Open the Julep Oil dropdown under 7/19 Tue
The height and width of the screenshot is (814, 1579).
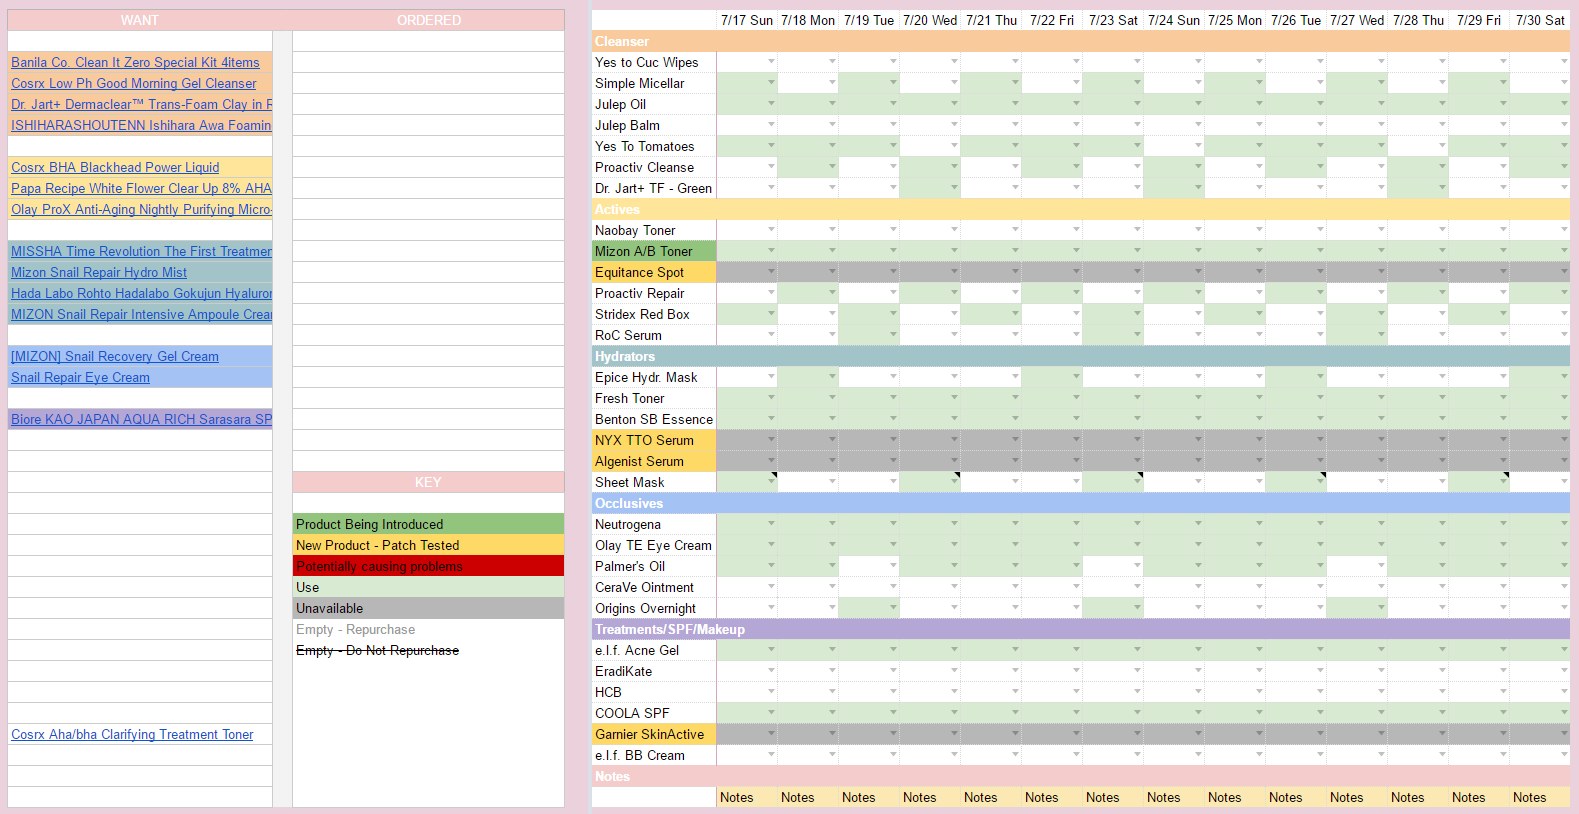[893, 104]
